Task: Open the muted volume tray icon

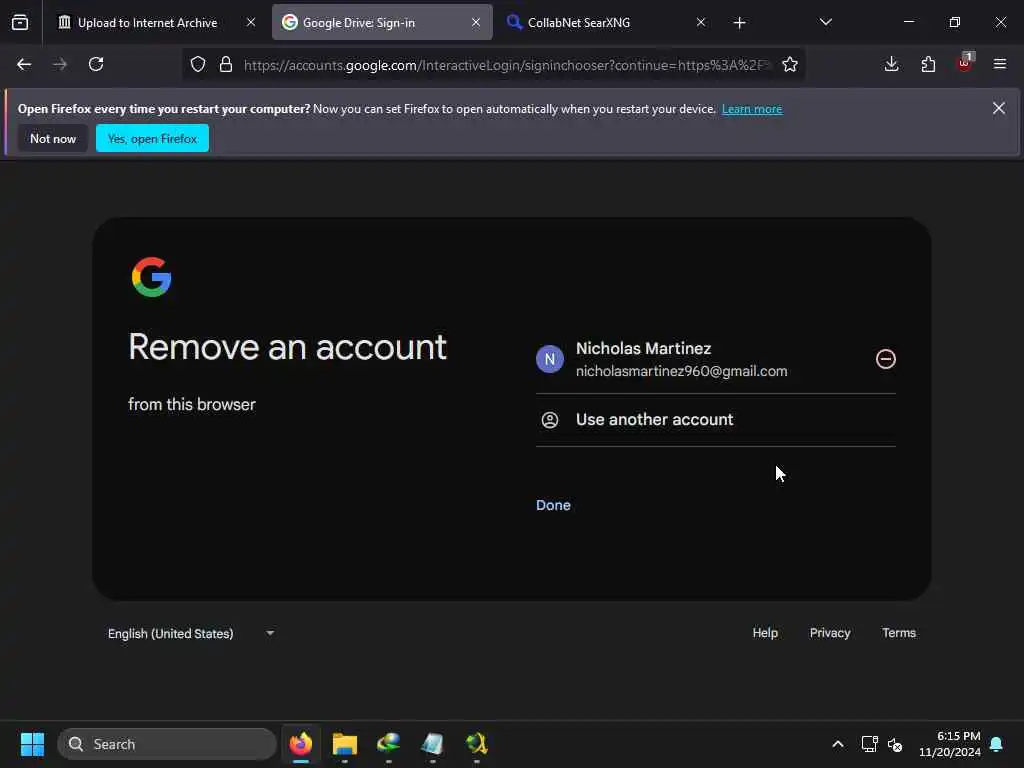Action: pos(895,744)
